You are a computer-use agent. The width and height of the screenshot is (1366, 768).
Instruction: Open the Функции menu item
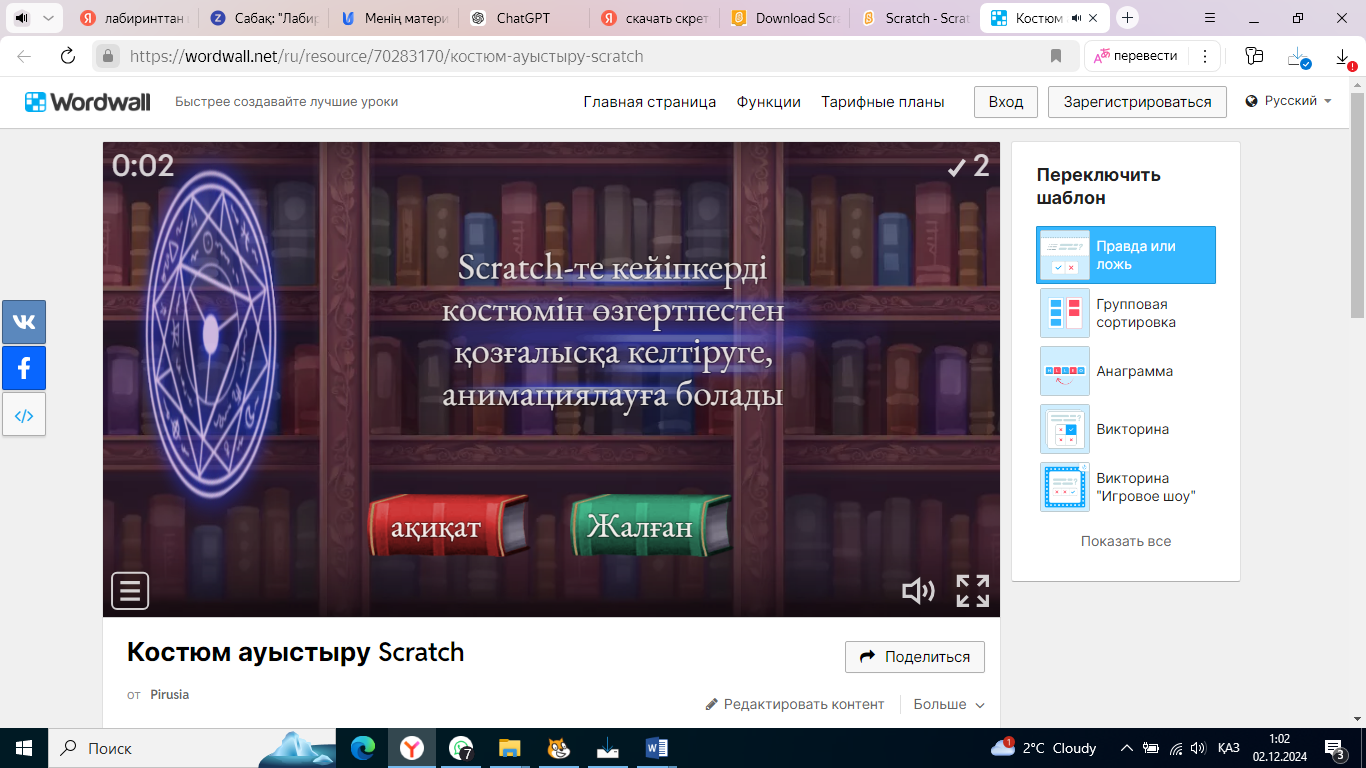coord(769,102)
